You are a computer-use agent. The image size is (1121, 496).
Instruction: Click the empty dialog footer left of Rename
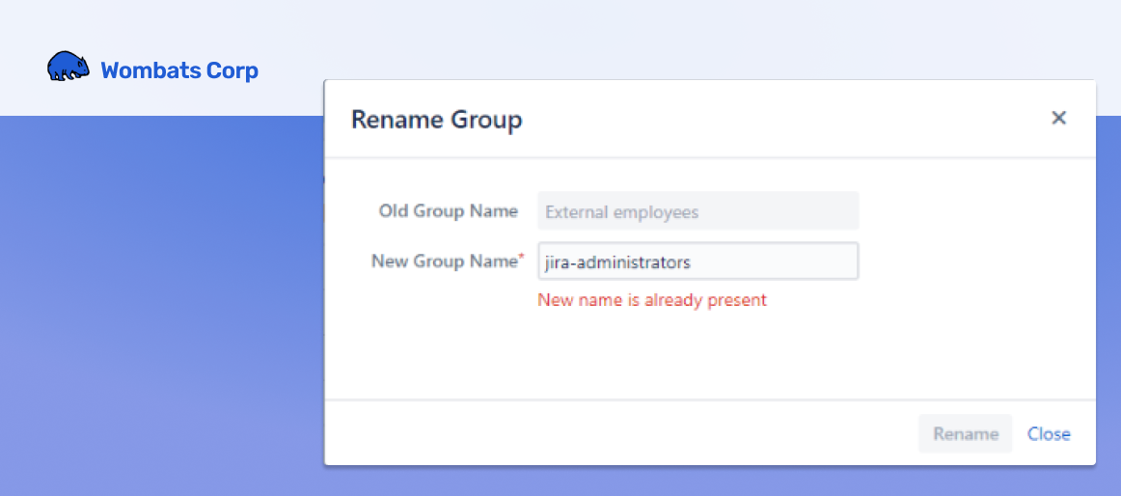pyautogui.click(x=600, y=434)
